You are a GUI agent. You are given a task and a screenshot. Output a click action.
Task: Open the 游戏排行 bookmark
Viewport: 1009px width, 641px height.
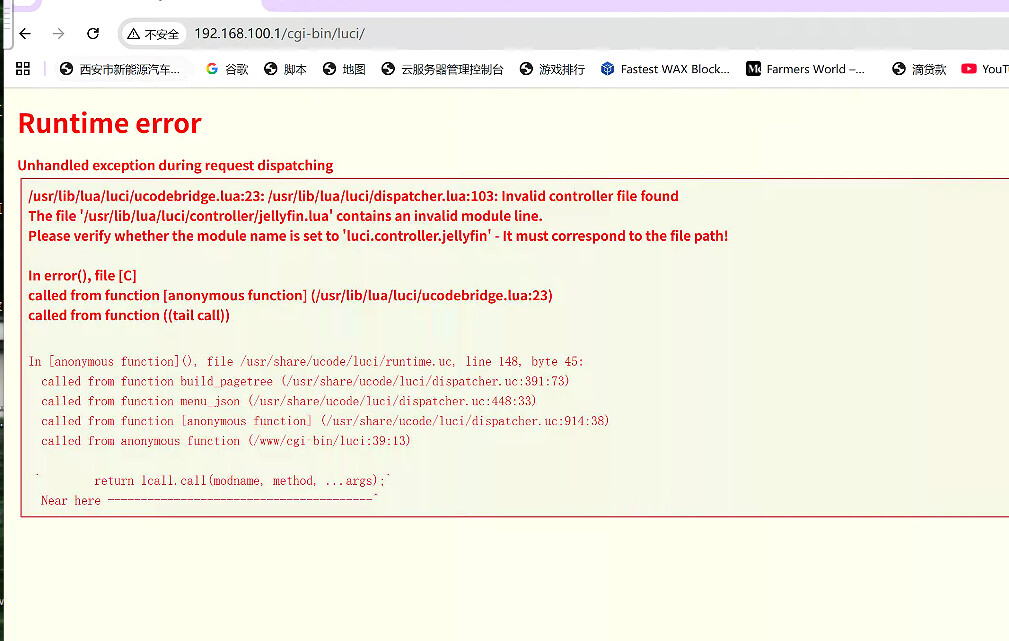[553, 69]
